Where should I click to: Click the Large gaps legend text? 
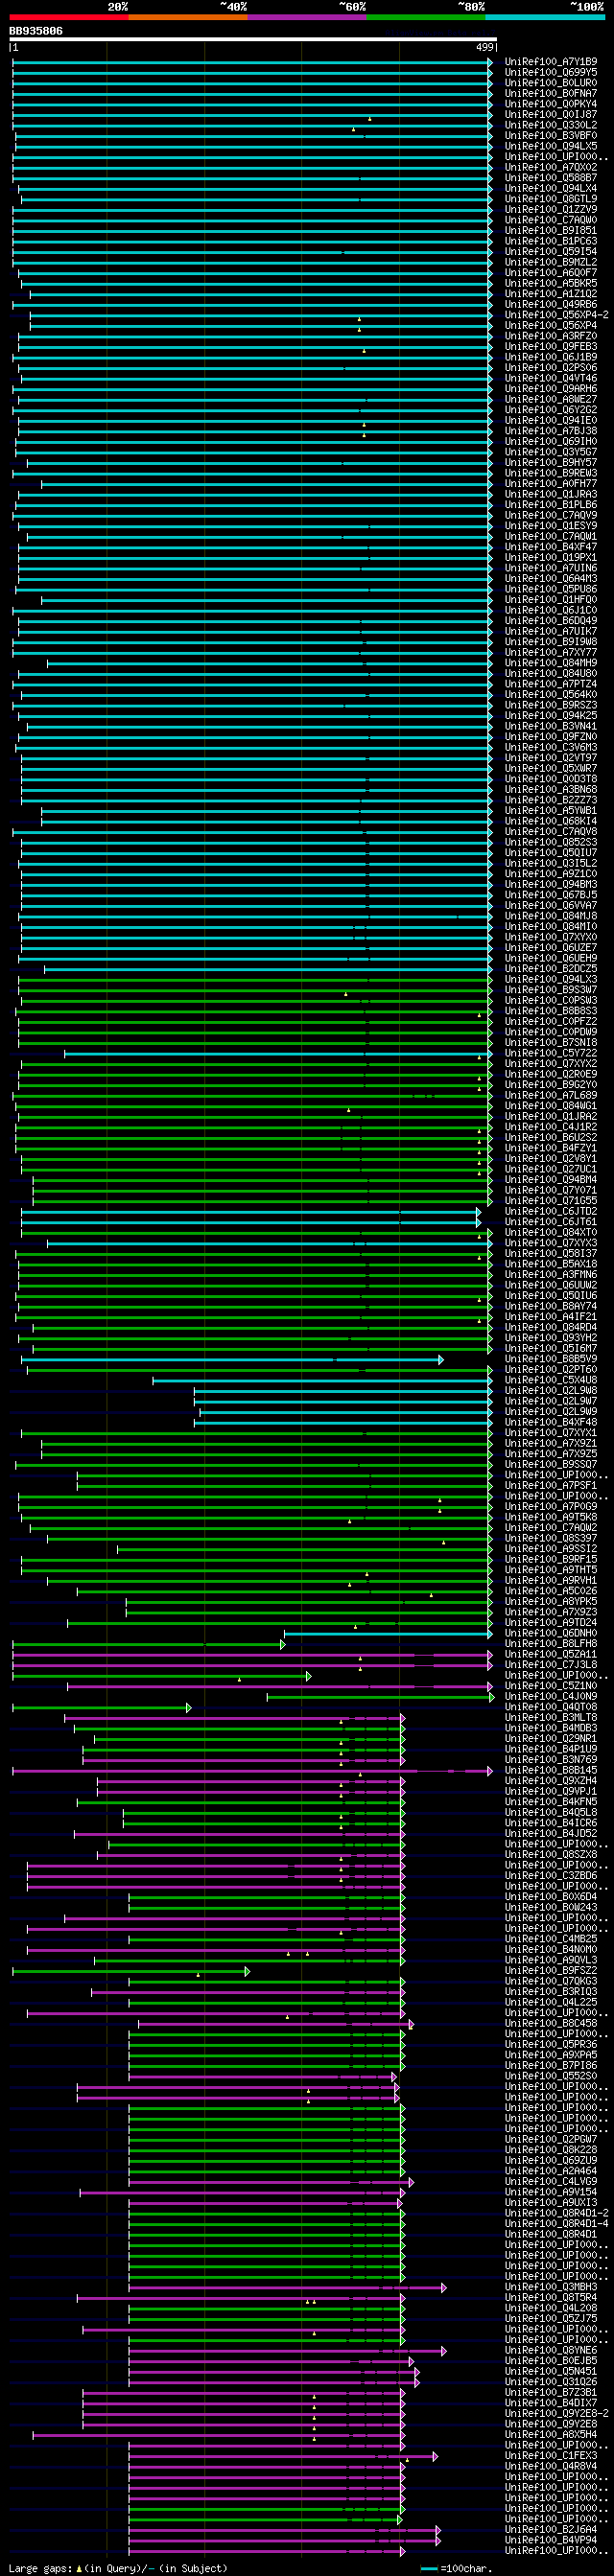point(118,2568)
